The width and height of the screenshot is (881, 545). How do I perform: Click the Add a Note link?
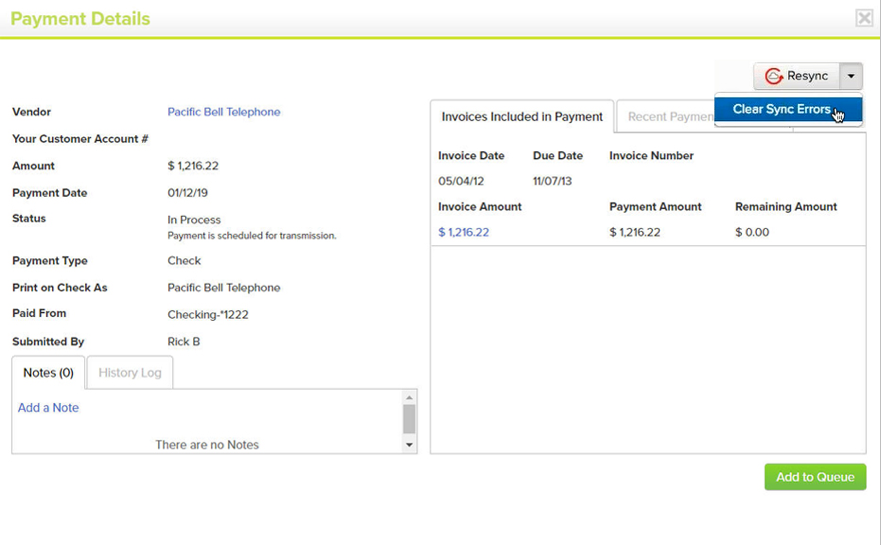(48, 408)
